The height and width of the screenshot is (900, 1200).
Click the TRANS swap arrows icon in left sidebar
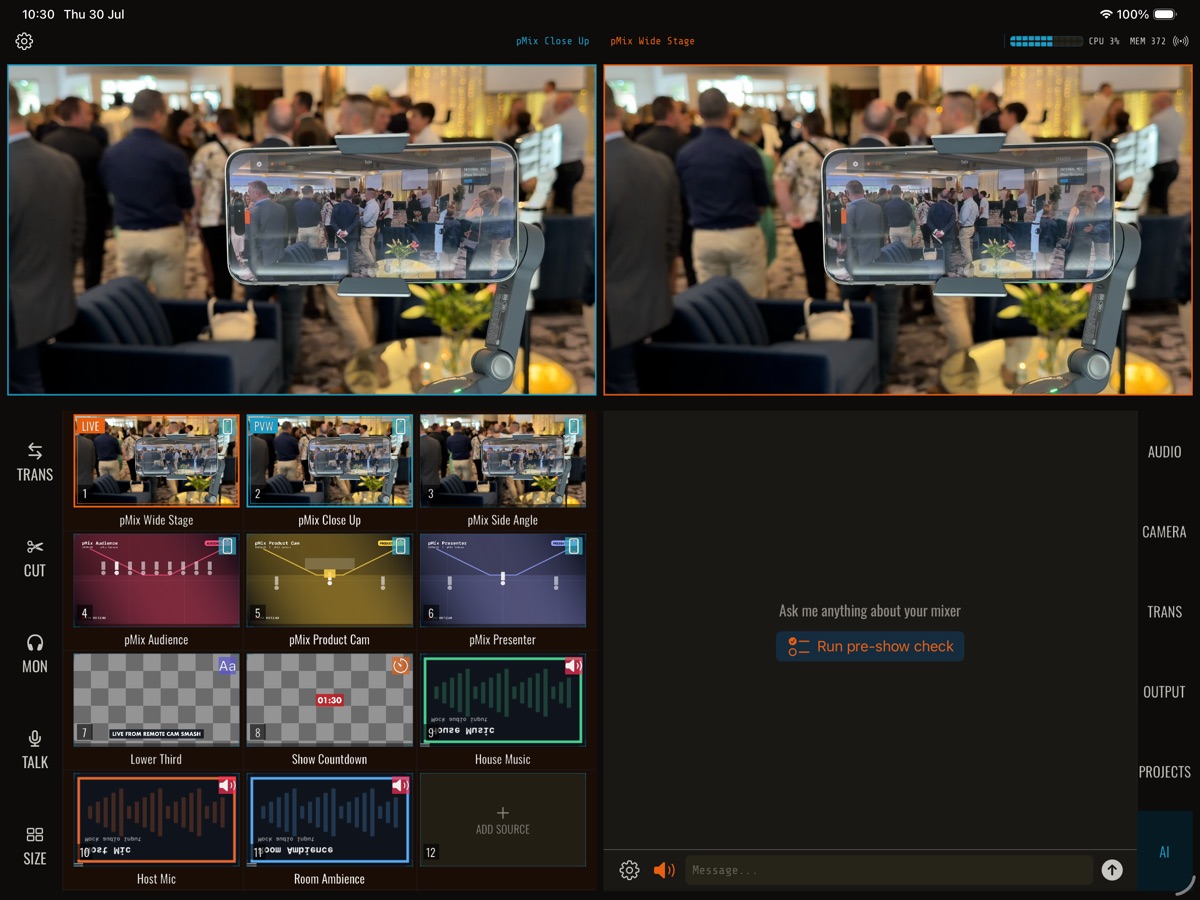35,451
